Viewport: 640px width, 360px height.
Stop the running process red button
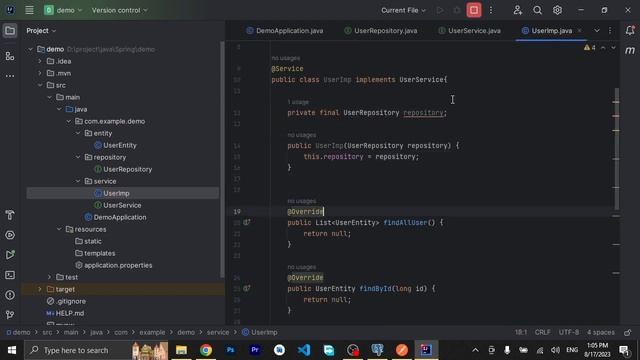(x=474, y=10)
